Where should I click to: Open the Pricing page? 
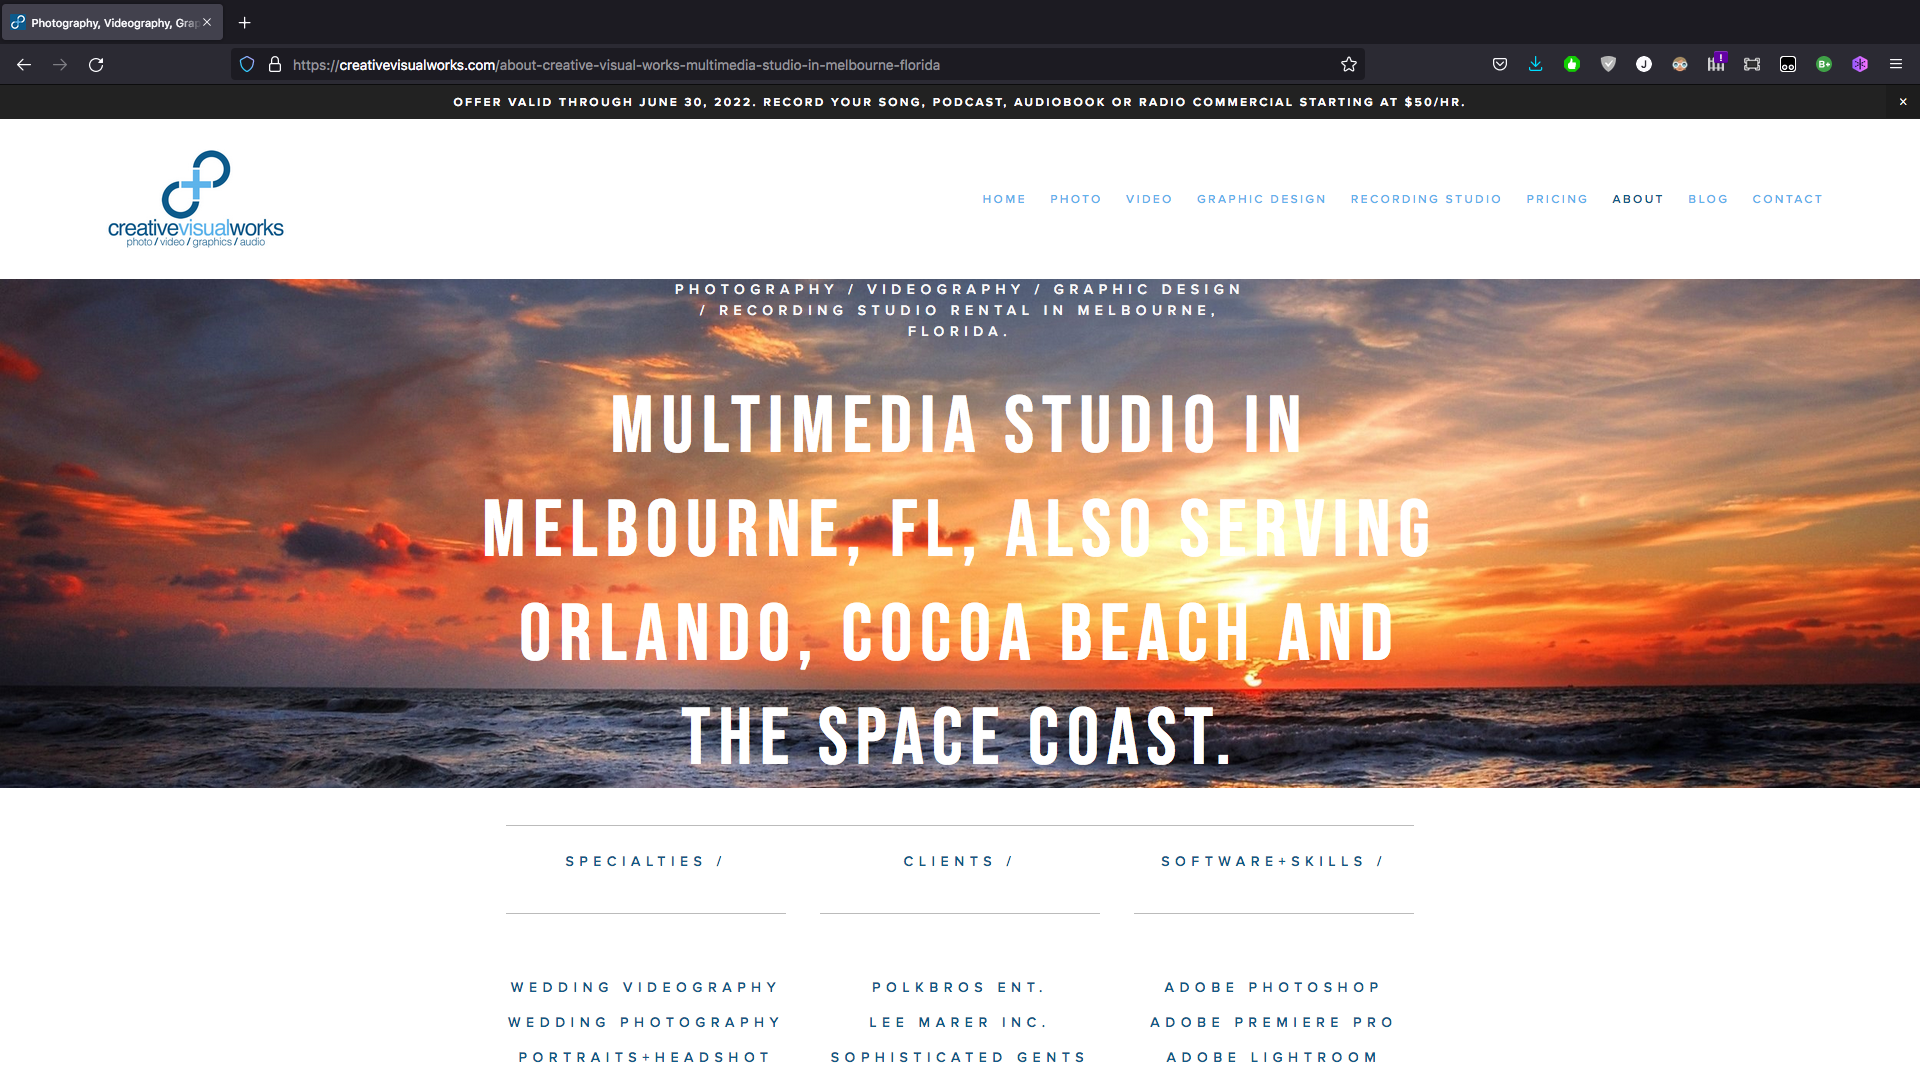point(1557,199)
